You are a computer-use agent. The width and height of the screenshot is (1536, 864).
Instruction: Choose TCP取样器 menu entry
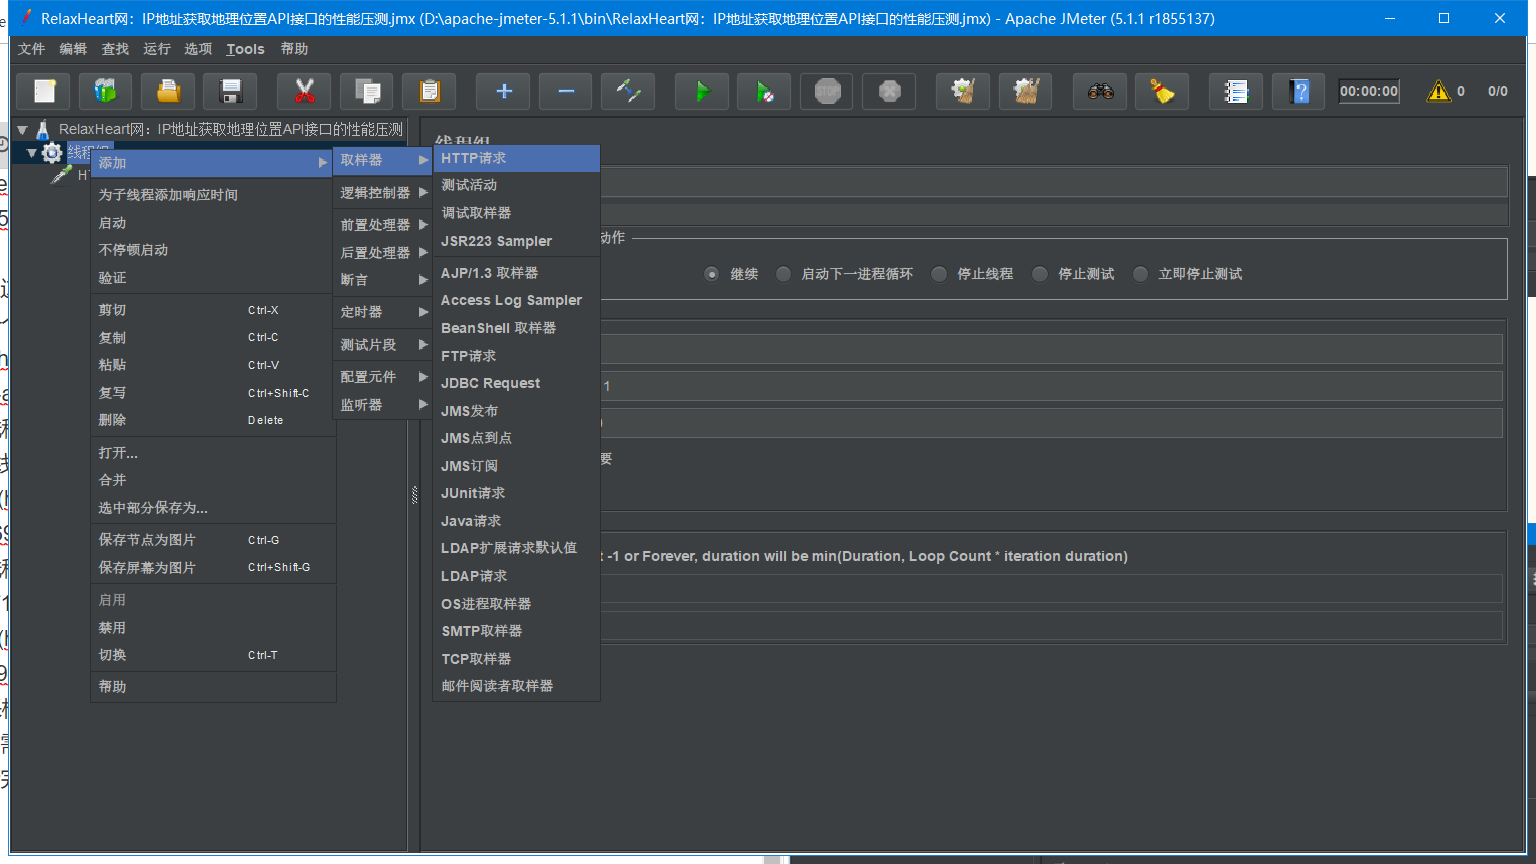516,659
